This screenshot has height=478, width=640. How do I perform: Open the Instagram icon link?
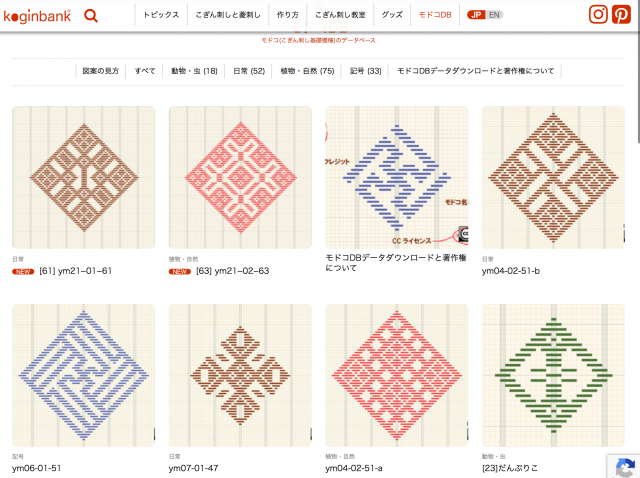point(598,14)
